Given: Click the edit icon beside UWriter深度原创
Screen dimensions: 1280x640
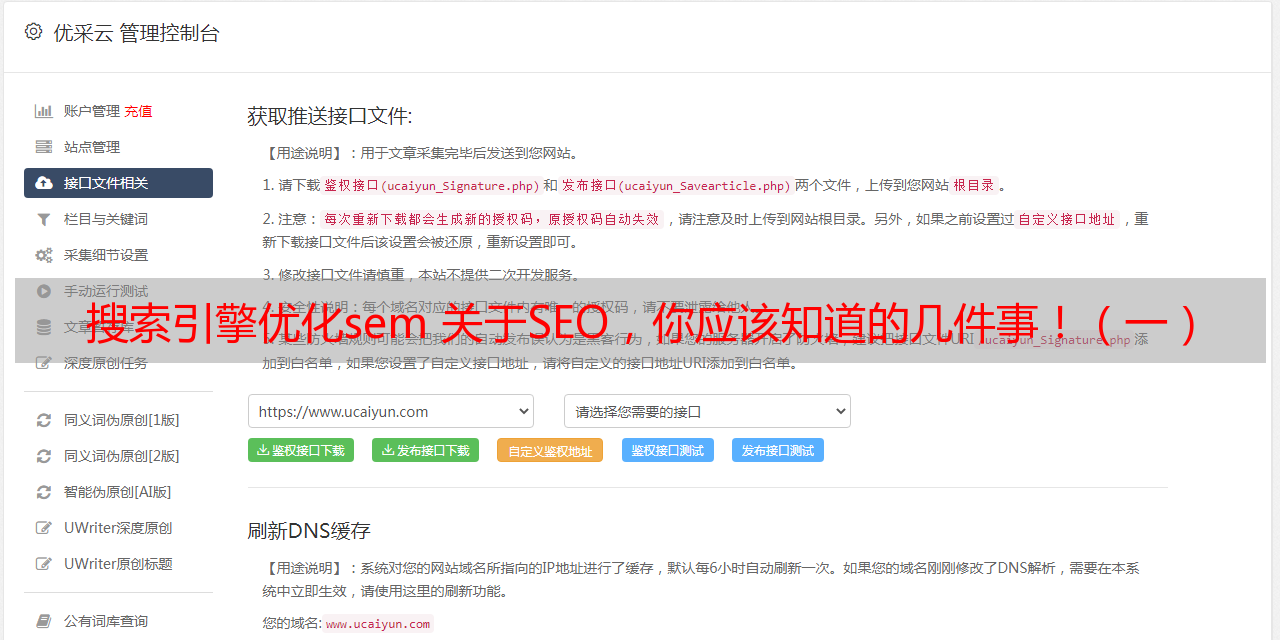Looking at the screenshot, I should point(44,528).
